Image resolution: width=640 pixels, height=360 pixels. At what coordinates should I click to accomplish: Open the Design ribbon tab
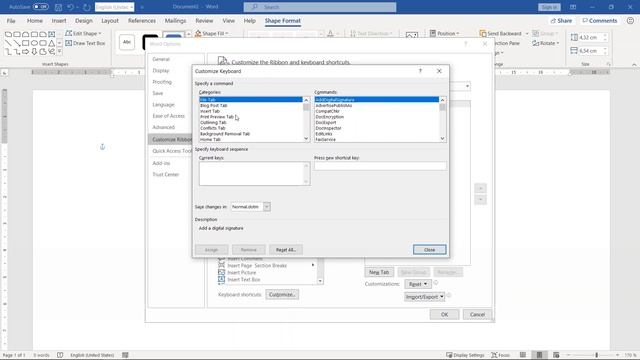coord(84,20)
